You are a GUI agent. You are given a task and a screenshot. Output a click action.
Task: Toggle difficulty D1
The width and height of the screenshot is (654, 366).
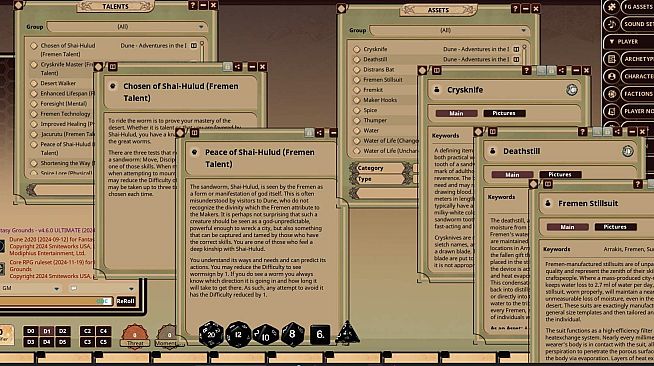click(x=47, y=331)
